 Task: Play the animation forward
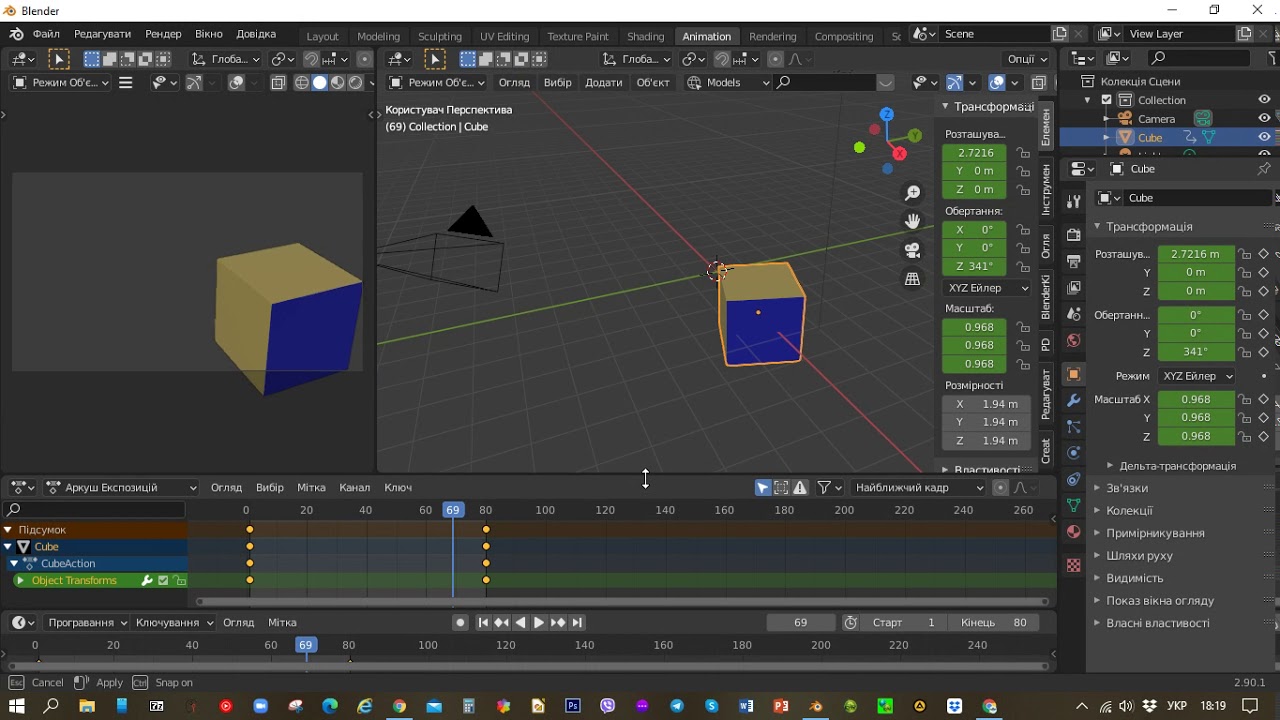tap(539, 622)
